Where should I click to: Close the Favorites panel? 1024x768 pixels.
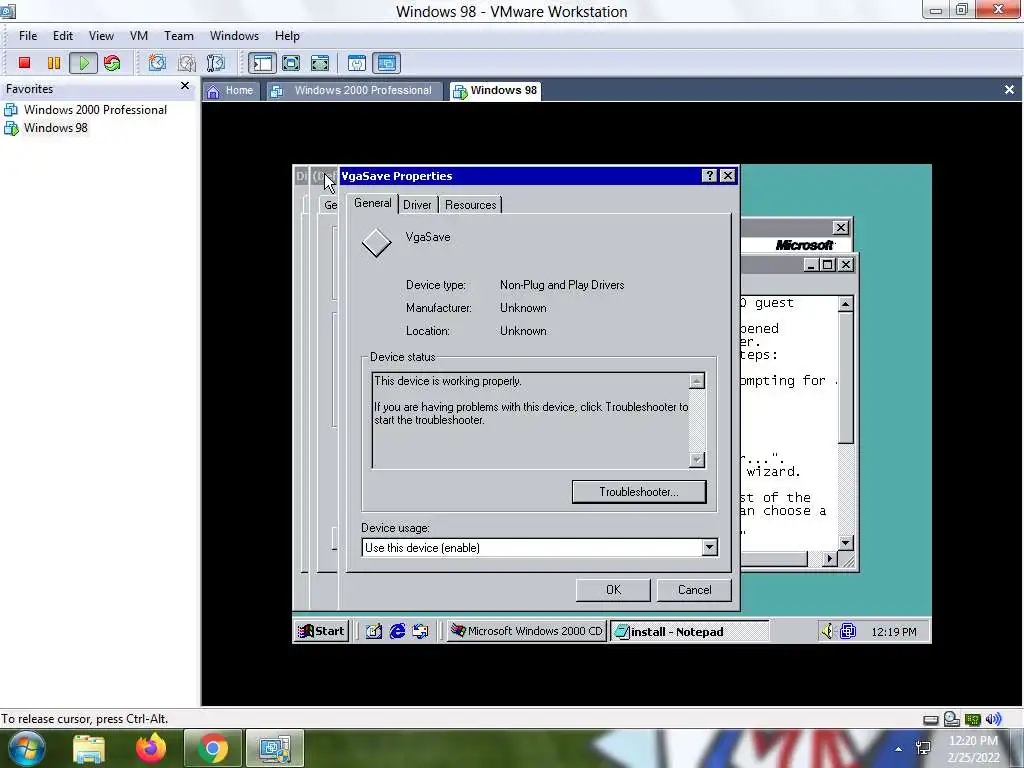[x=185, y=86]
